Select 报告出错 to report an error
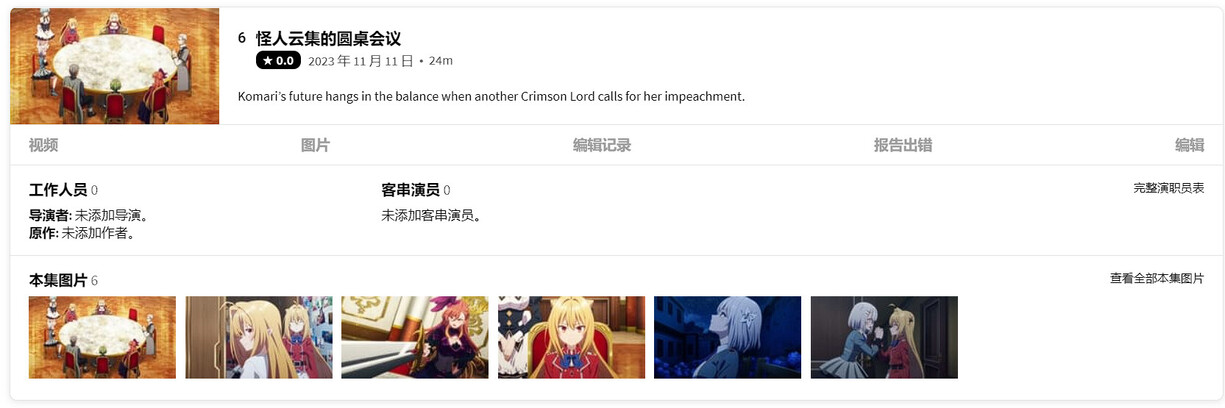The height and width of the screenshot is (408, 1225). [x=903, y=145]
